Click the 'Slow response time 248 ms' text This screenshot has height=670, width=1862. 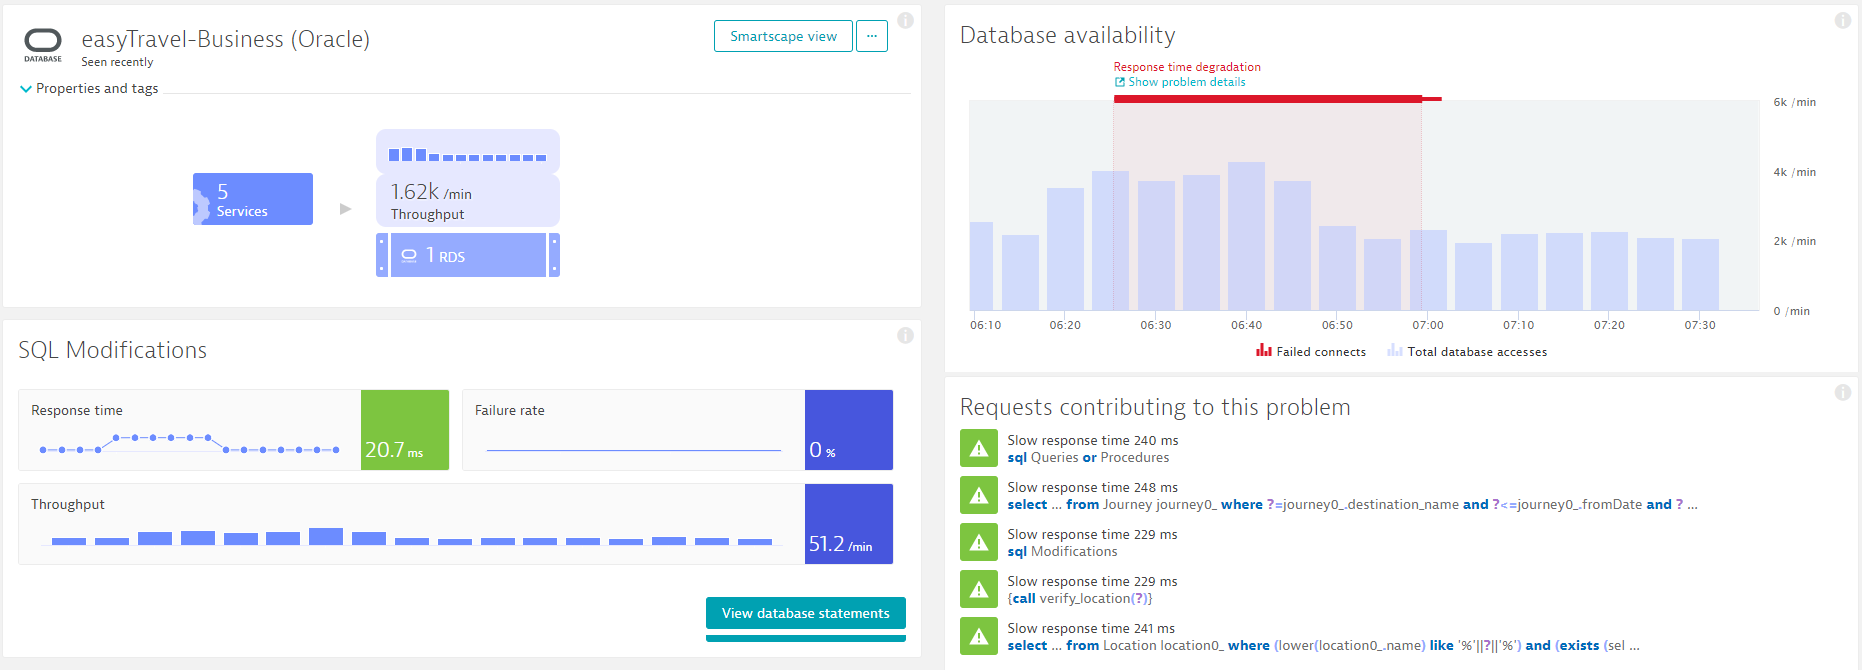(x=1092, y=487)
